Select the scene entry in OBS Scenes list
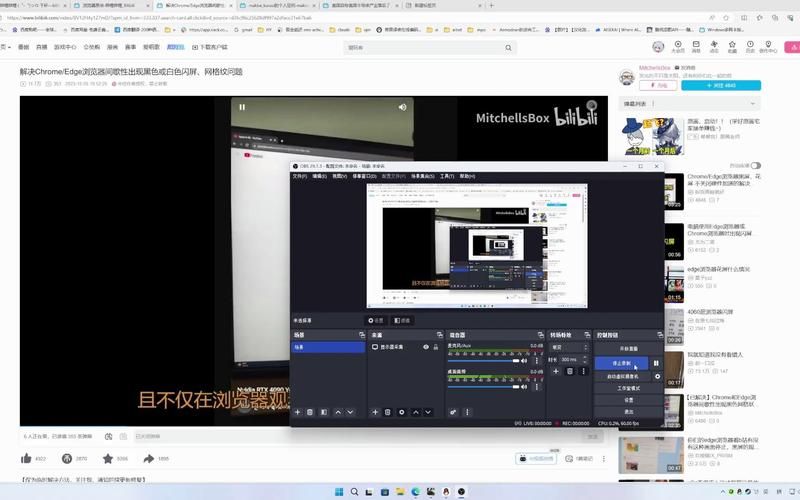The width and height of the screenshot is (800, 500). pos(328,347)
